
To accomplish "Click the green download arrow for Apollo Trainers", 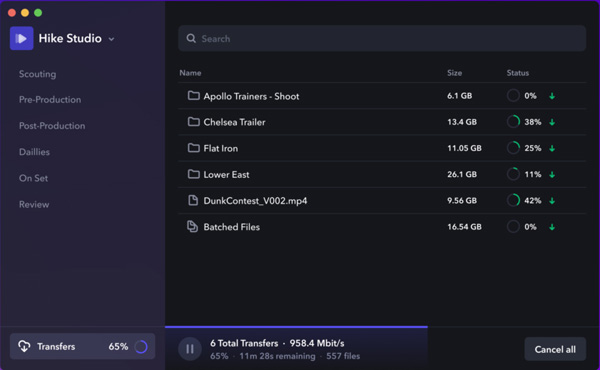I will pos(552,96).
